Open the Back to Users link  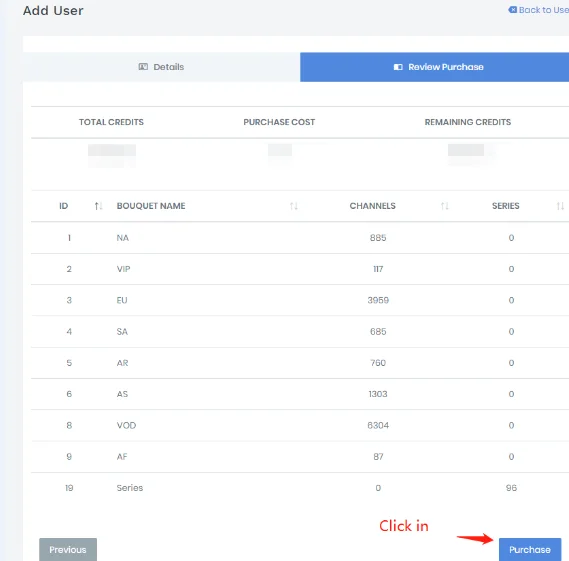click(x=539, y=10)
